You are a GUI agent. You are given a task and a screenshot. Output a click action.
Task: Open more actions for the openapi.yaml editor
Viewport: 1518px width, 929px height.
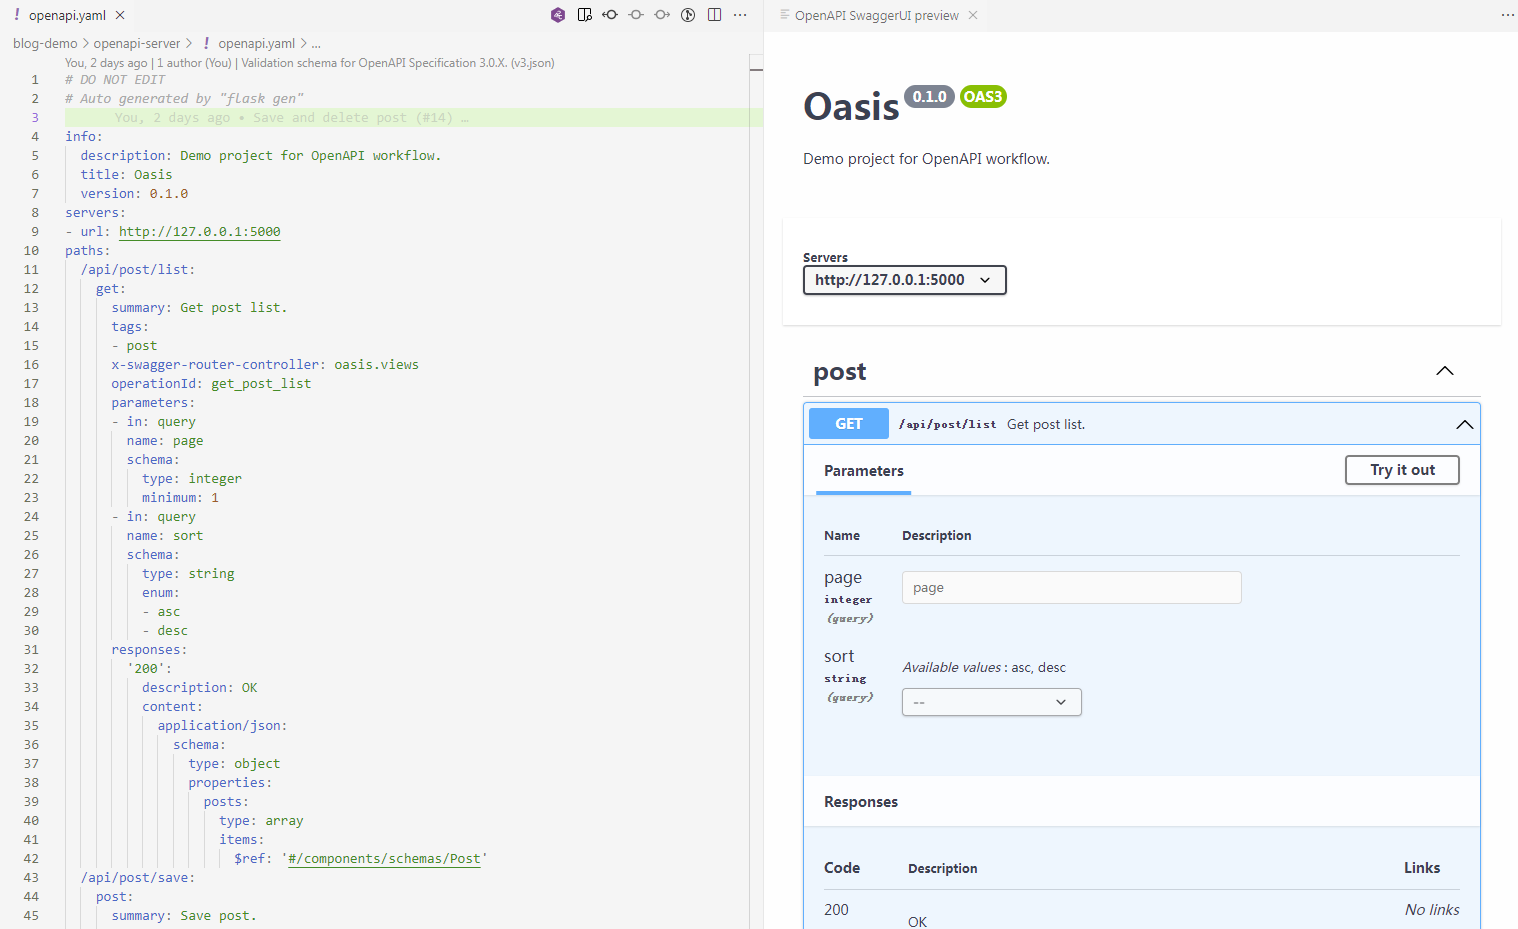740,15
